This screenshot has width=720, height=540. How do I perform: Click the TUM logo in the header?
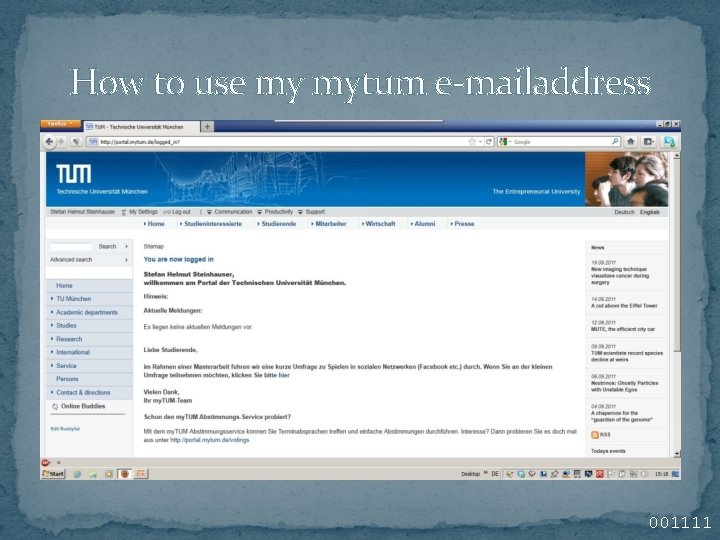(x=73, y=174)
